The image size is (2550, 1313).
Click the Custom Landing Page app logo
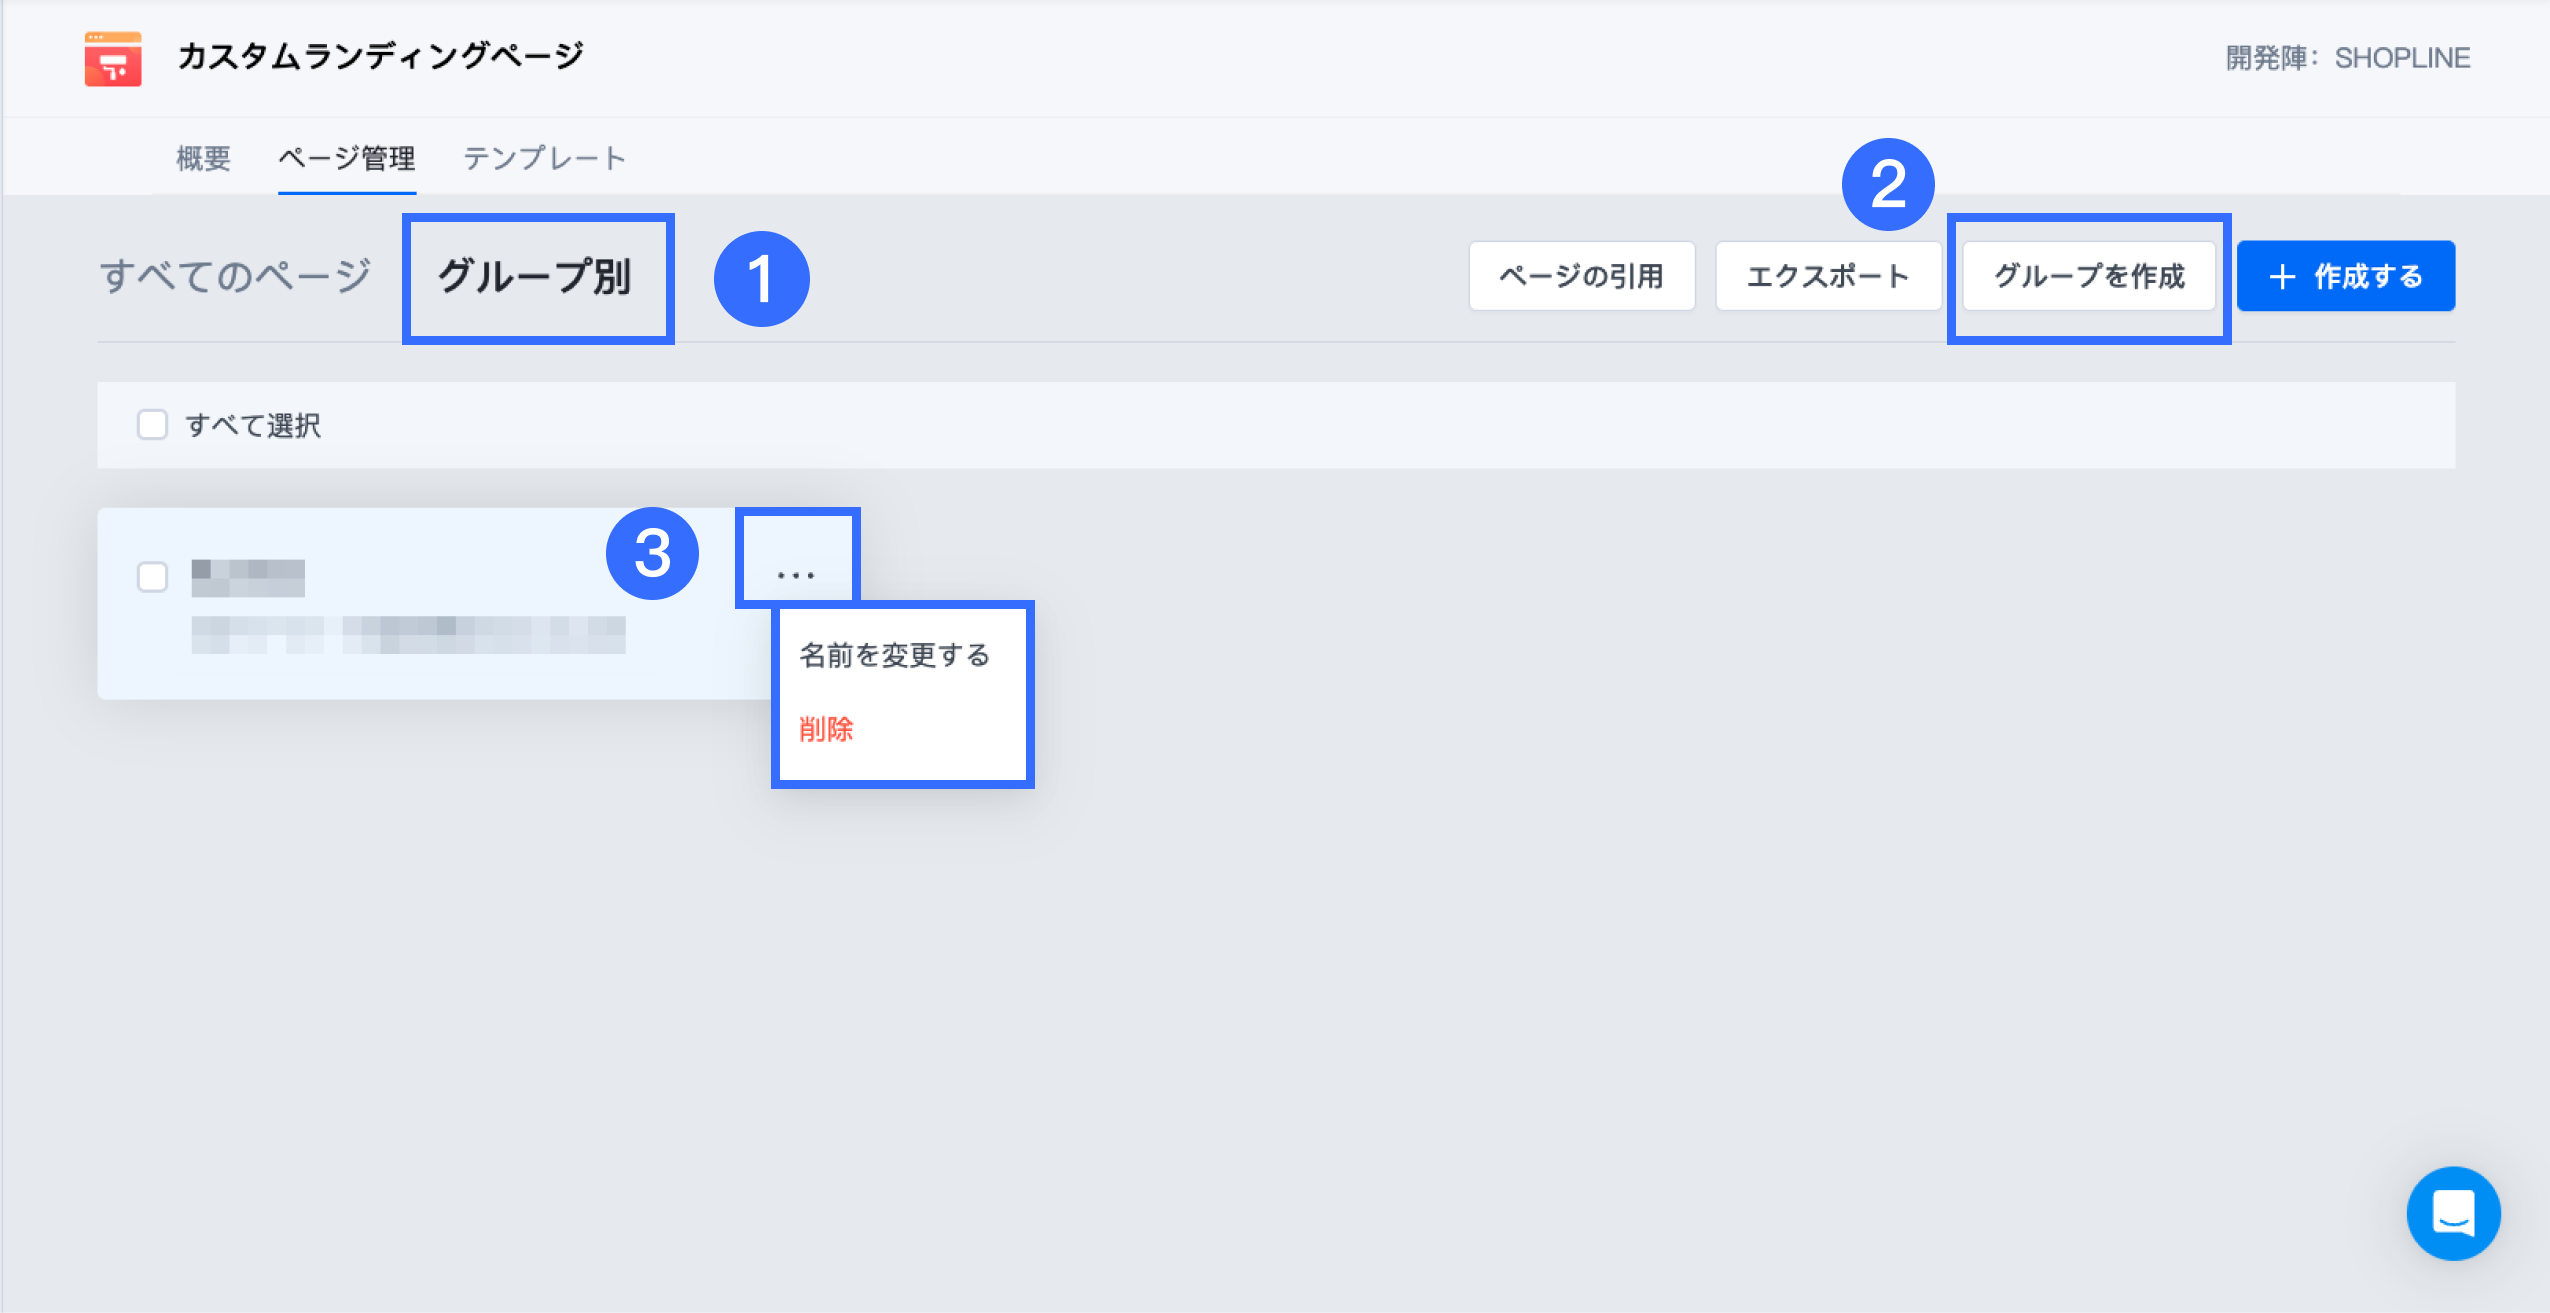112,59
